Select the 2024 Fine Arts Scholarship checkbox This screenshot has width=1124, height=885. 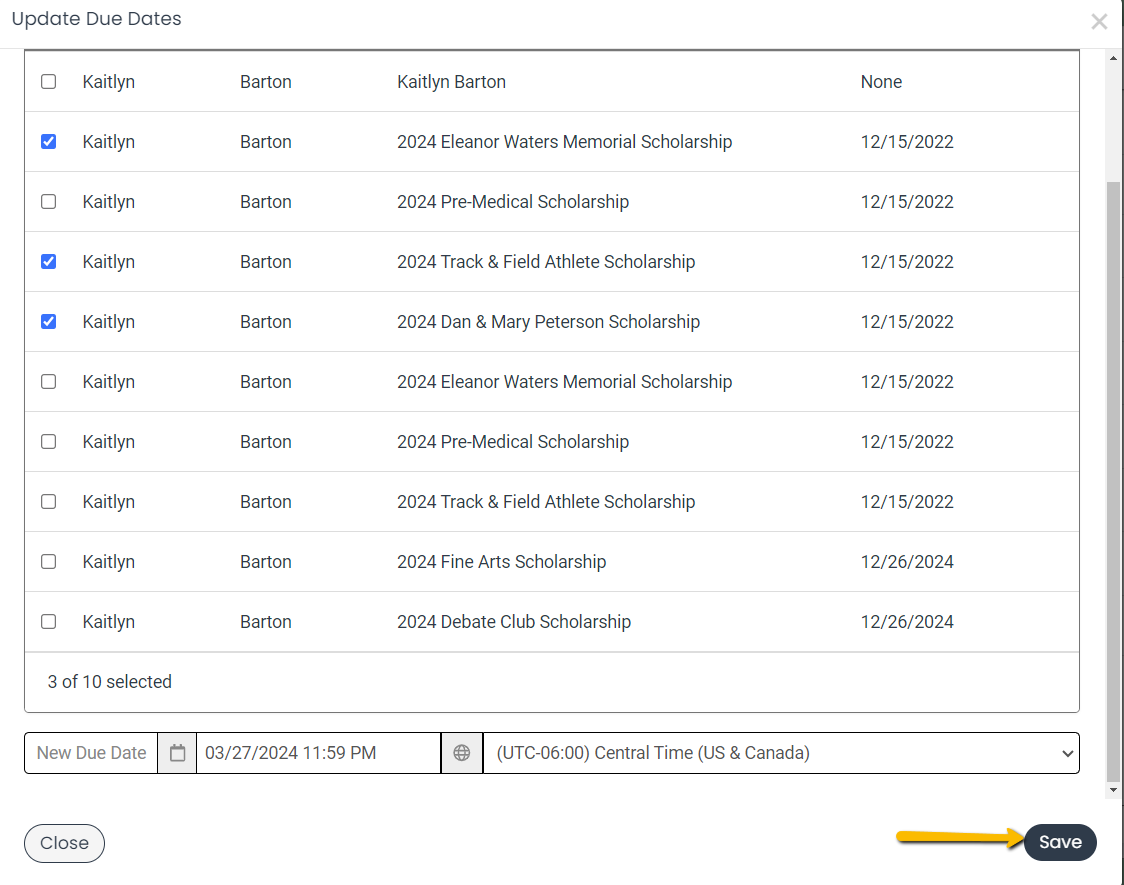pyautogui.click(x=49, y=562)
